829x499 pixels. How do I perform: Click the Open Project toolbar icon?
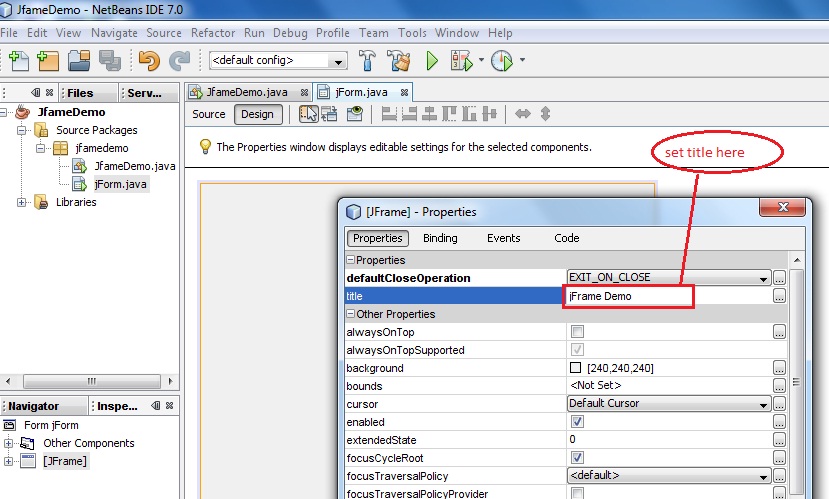point(79,61)
